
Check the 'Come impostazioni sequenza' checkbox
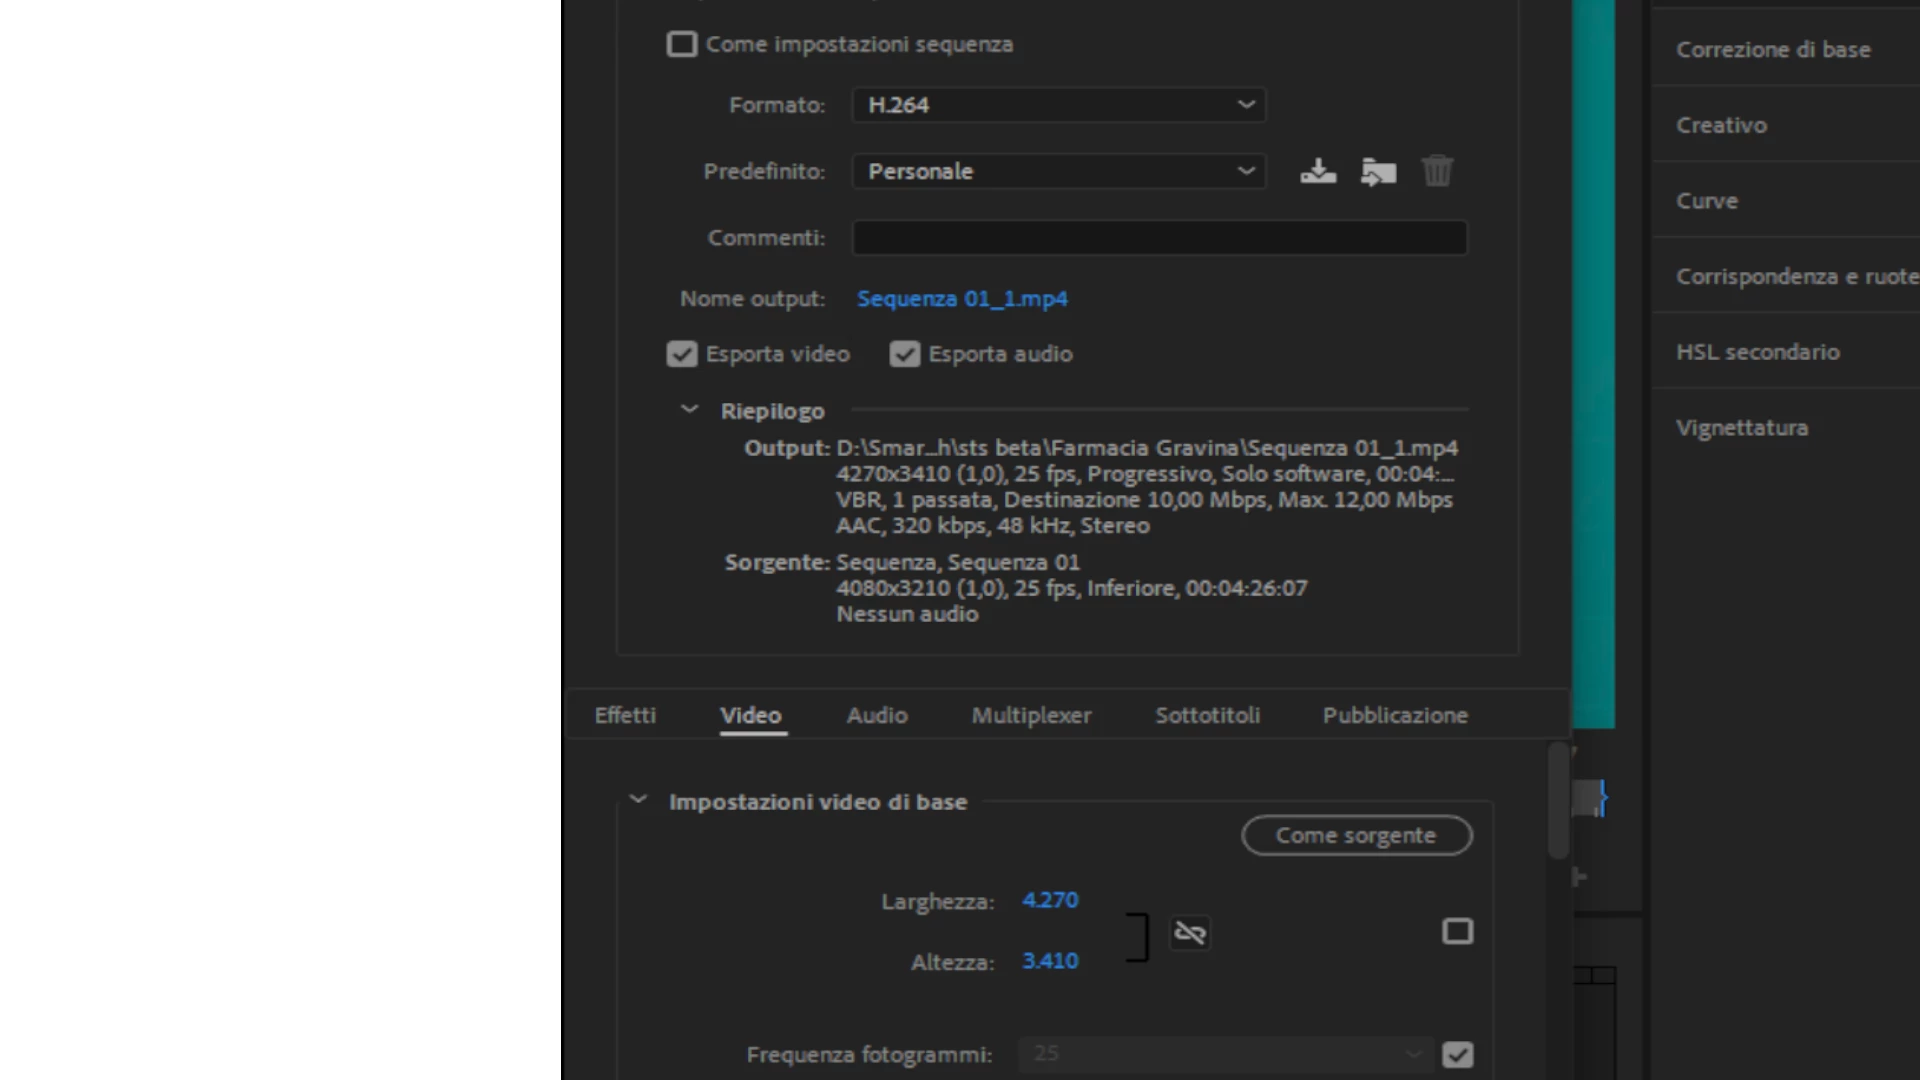pos(682,44)
